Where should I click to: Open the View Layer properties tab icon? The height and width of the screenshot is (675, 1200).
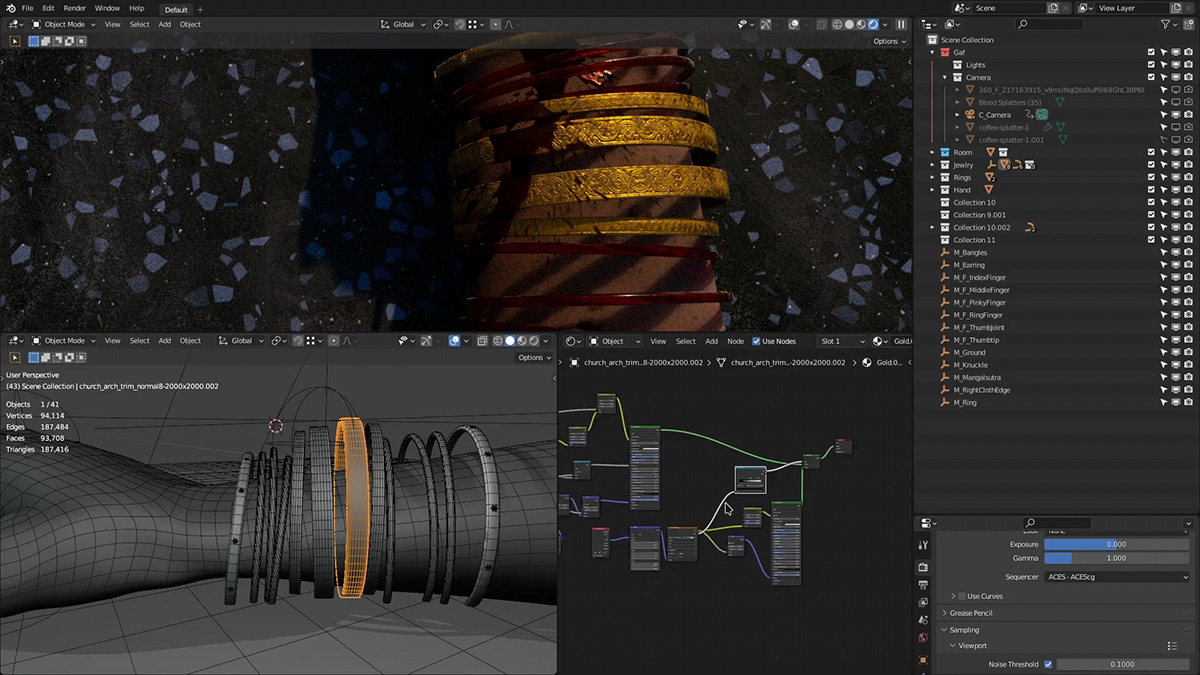click(923, 602)
